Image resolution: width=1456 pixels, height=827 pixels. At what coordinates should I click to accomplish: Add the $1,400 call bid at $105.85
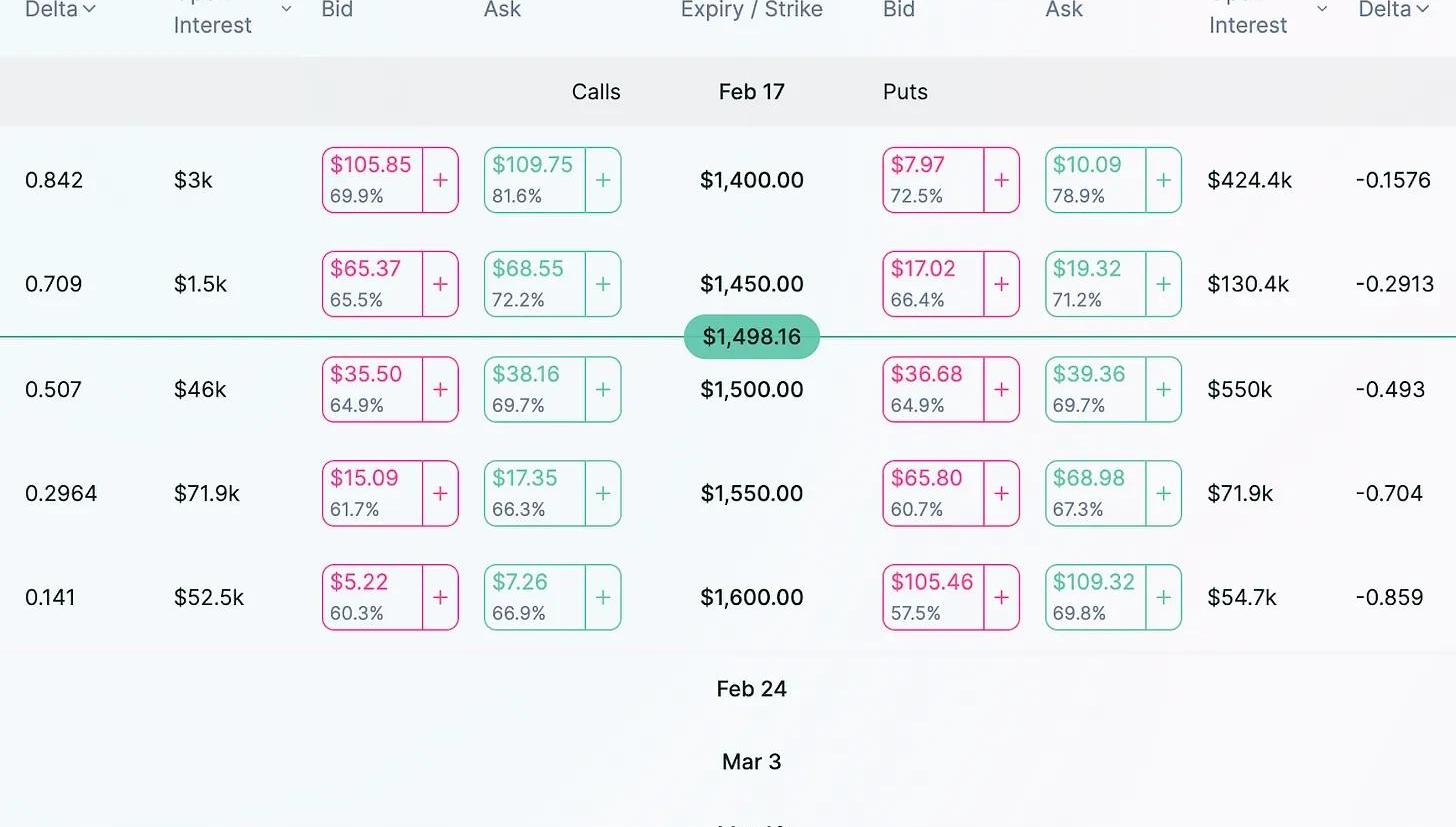tap(440, 180)
